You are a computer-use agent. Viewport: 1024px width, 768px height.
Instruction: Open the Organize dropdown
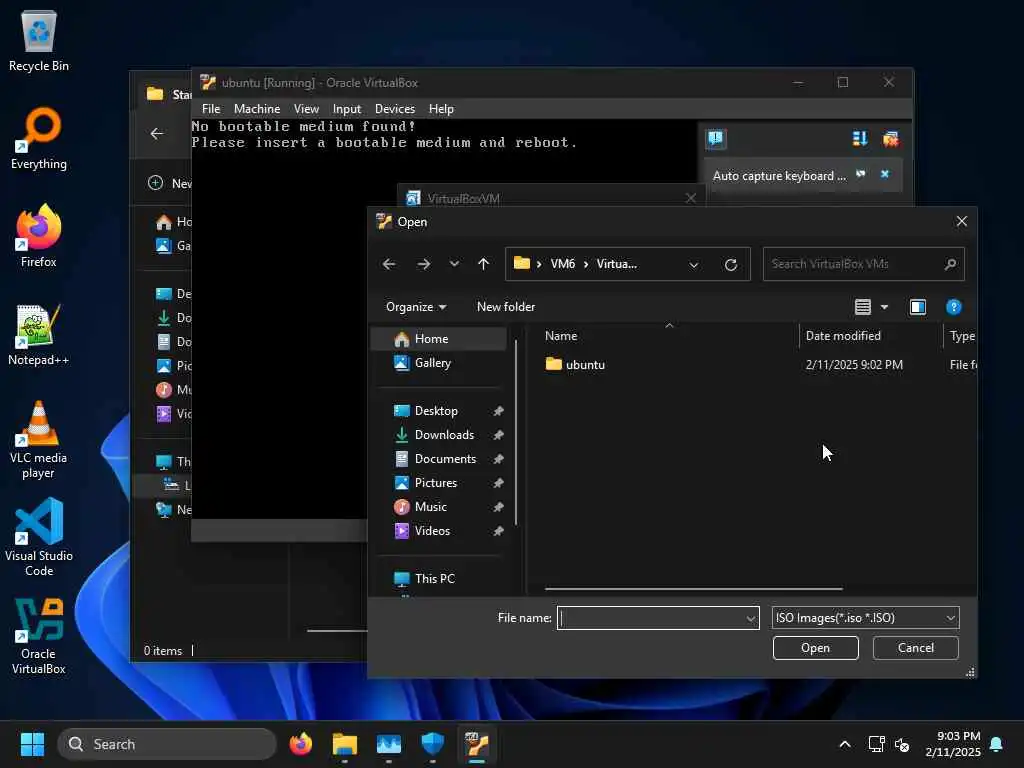[416, 307]
